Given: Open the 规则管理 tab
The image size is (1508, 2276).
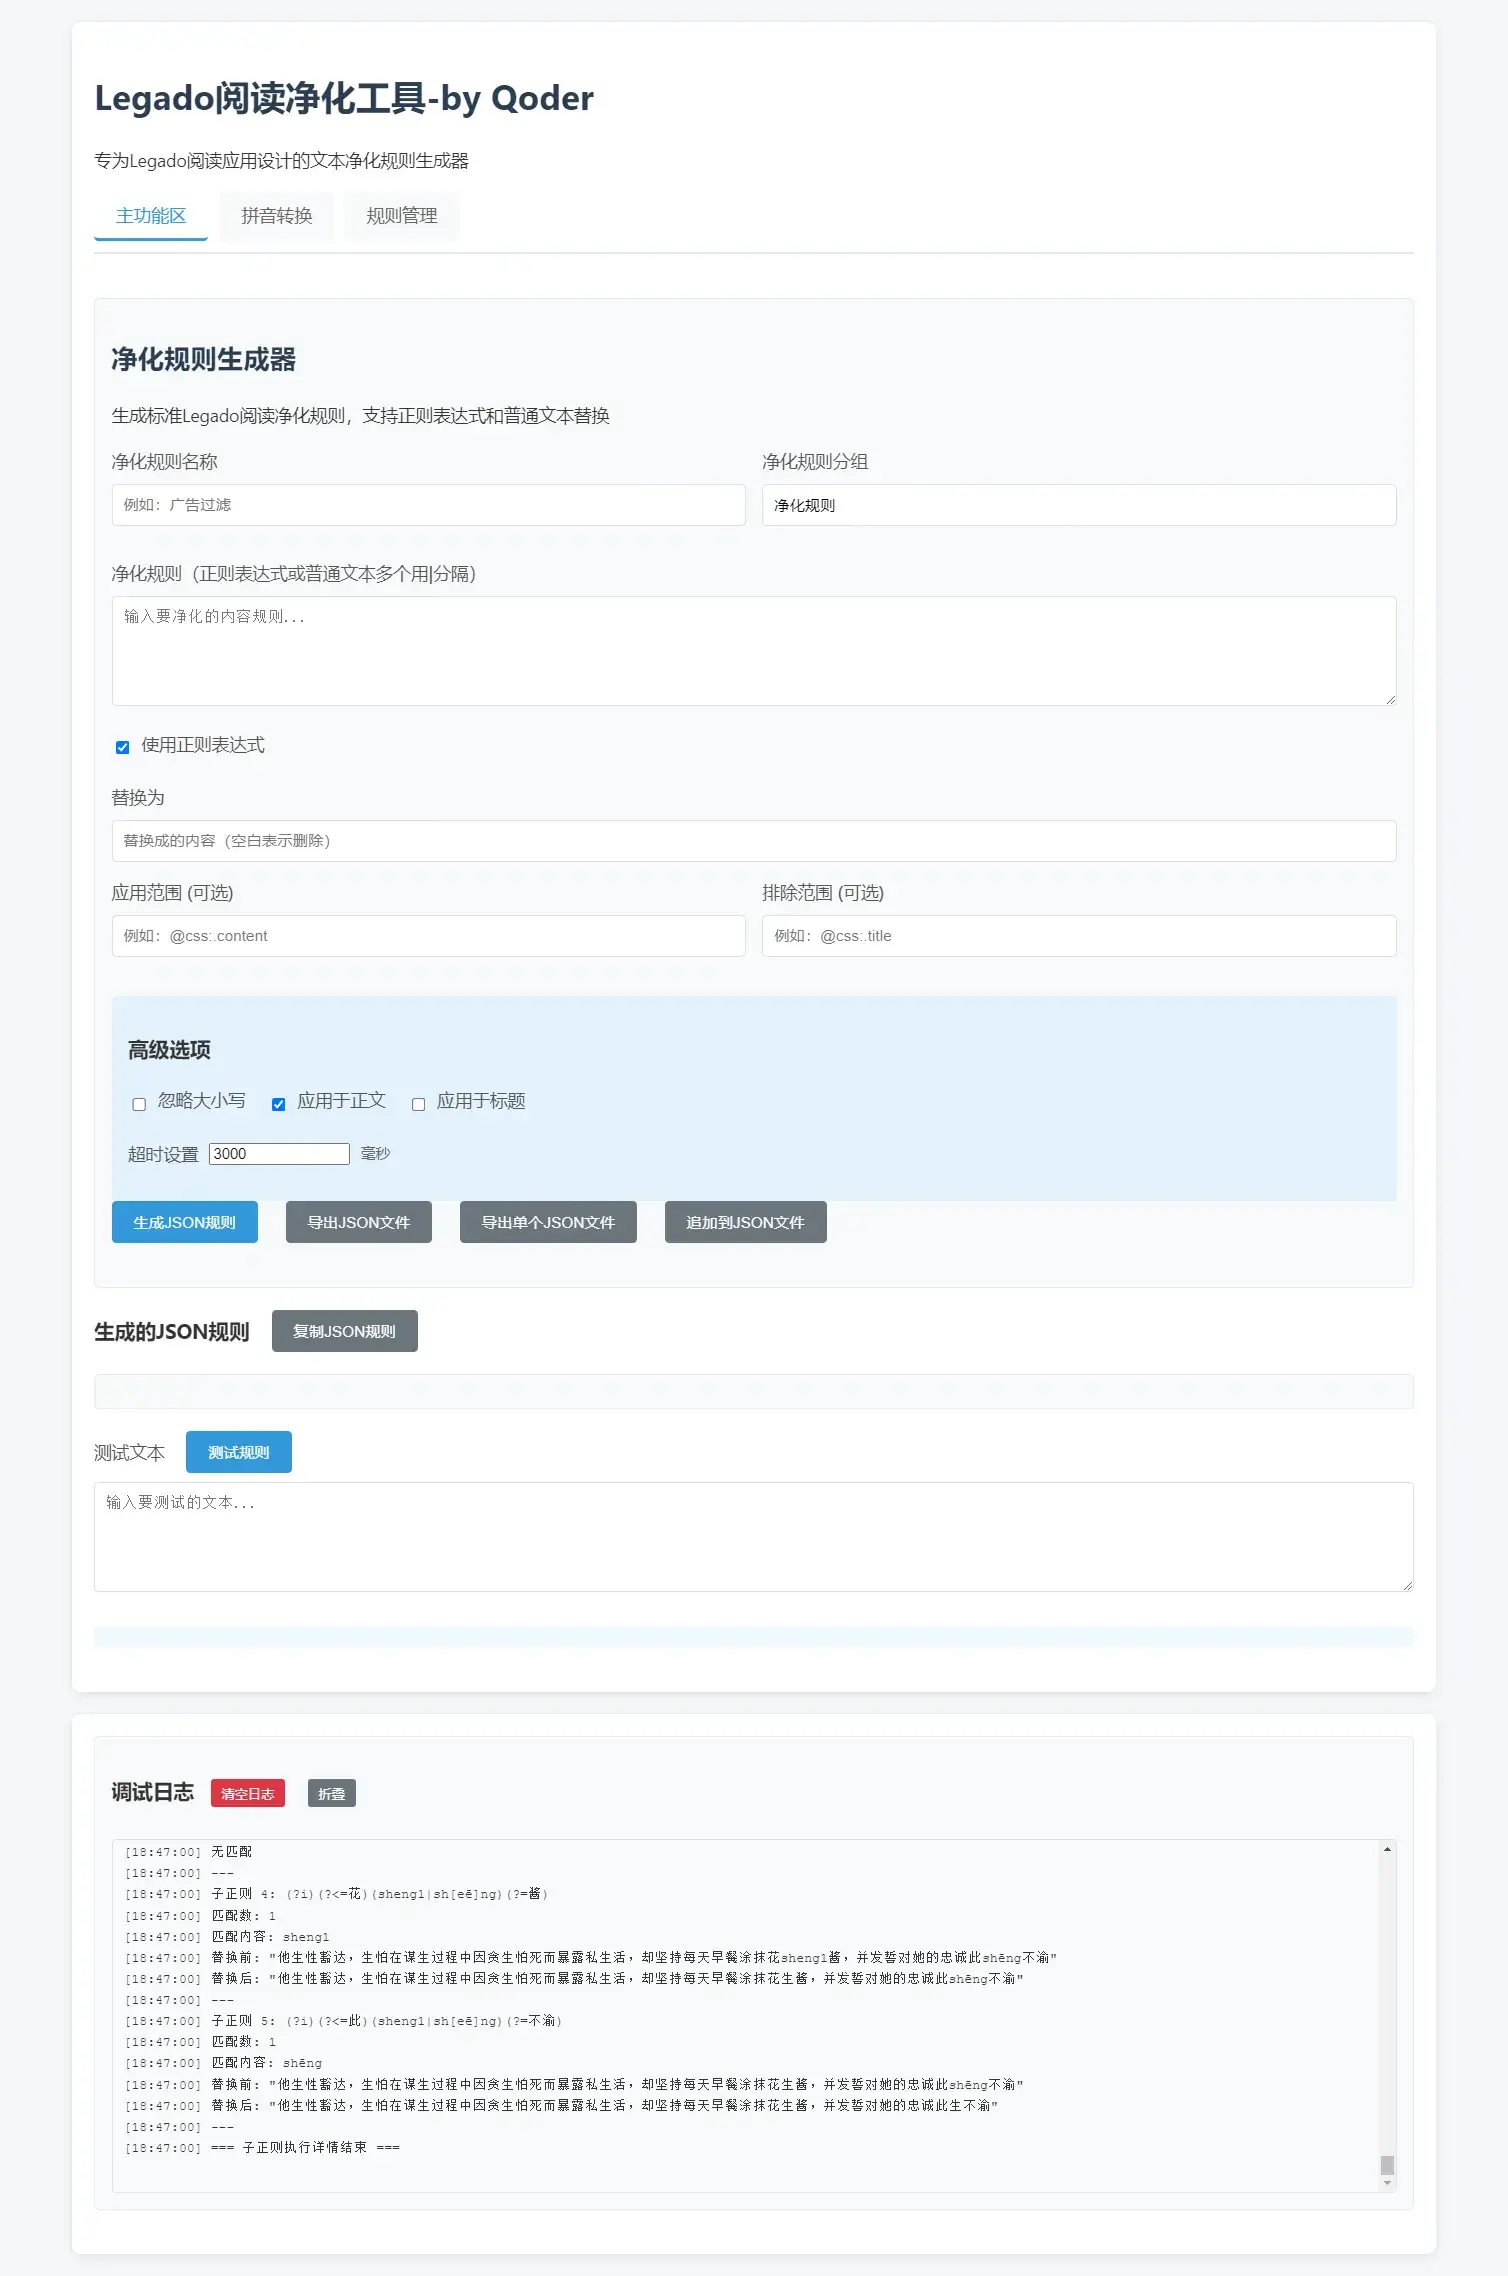Looking at the screenshot, I should [402, 216].
